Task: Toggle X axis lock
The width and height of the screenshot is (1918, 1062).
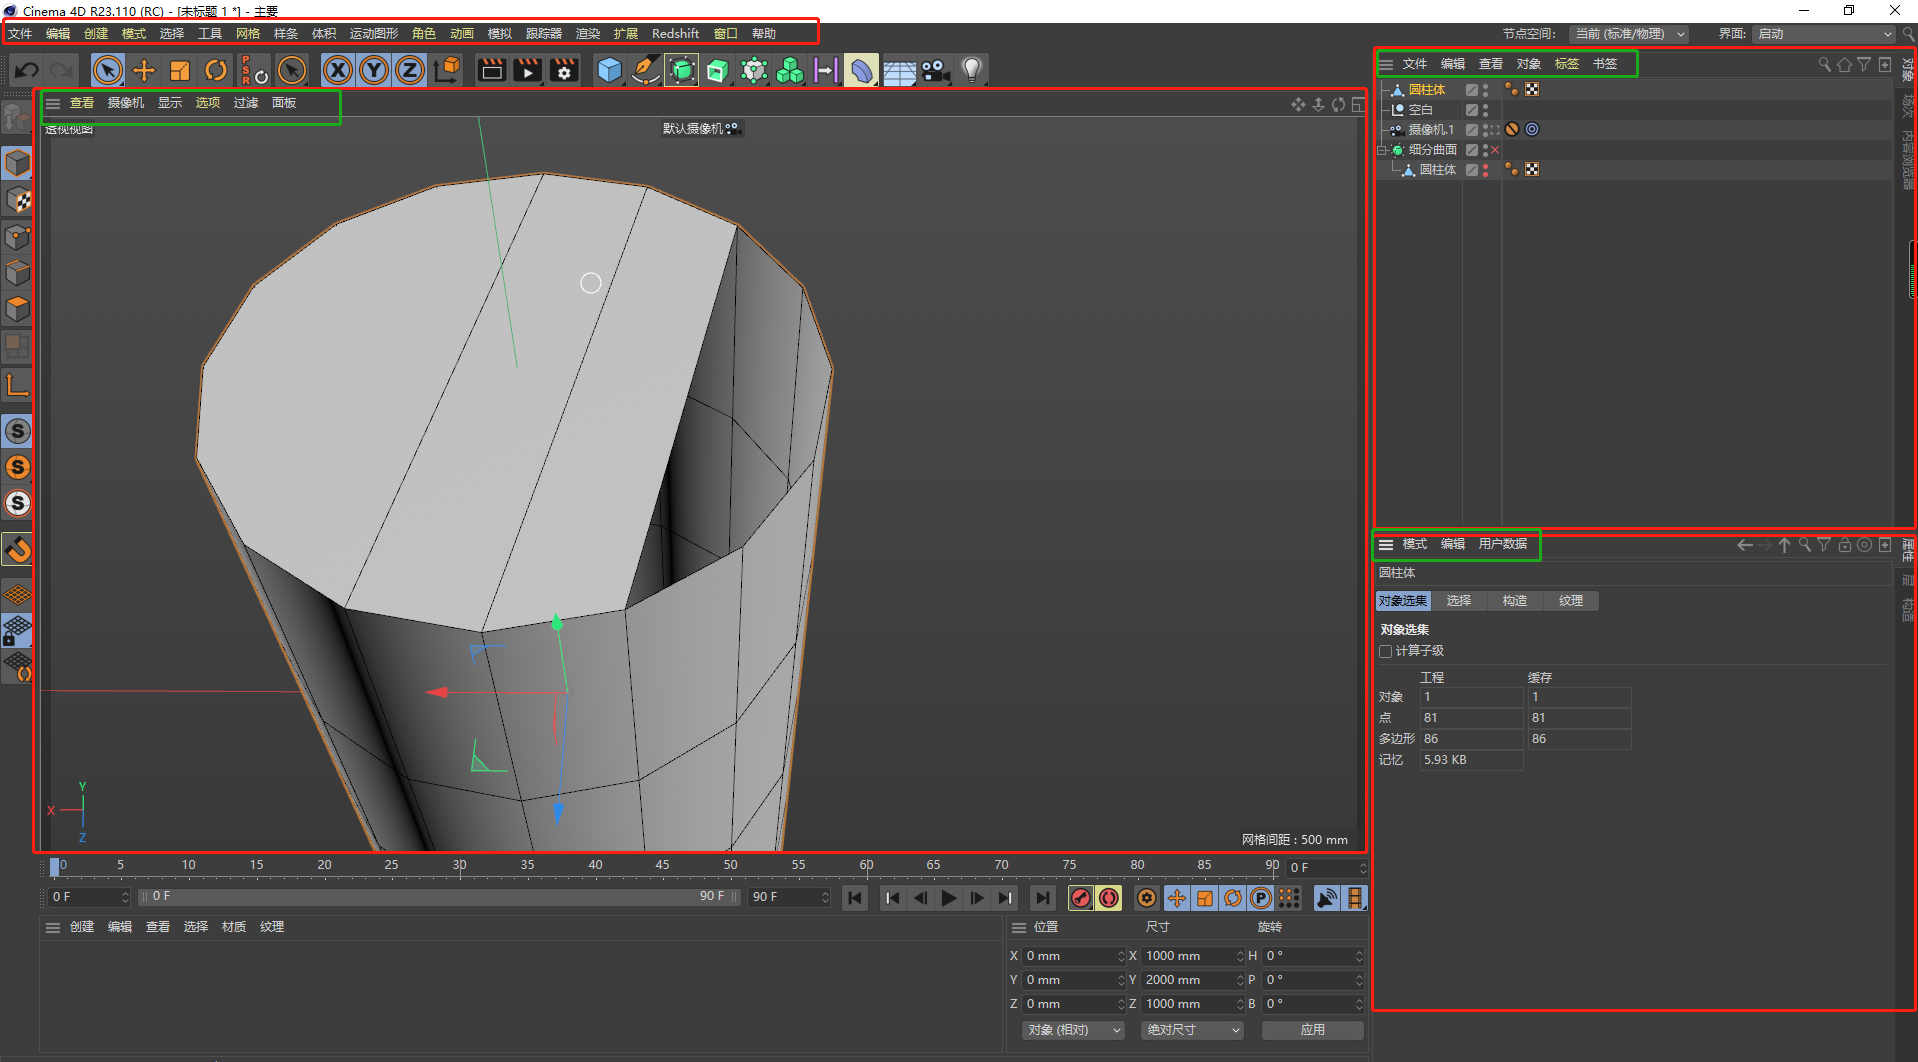Action: coord(338,70)
